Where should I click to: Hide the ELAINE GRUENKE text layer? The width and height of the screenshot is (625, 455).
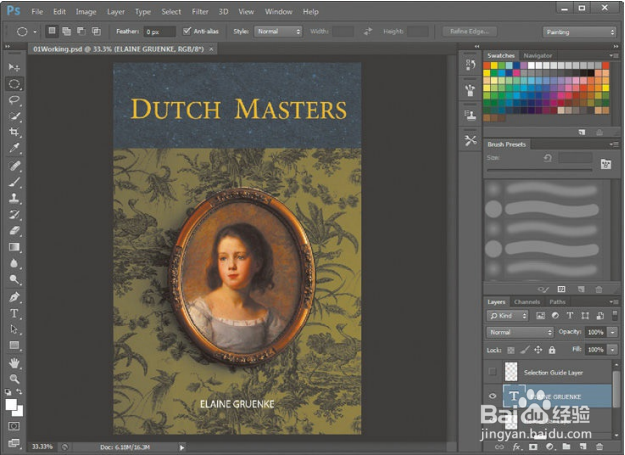pos(493,396)
